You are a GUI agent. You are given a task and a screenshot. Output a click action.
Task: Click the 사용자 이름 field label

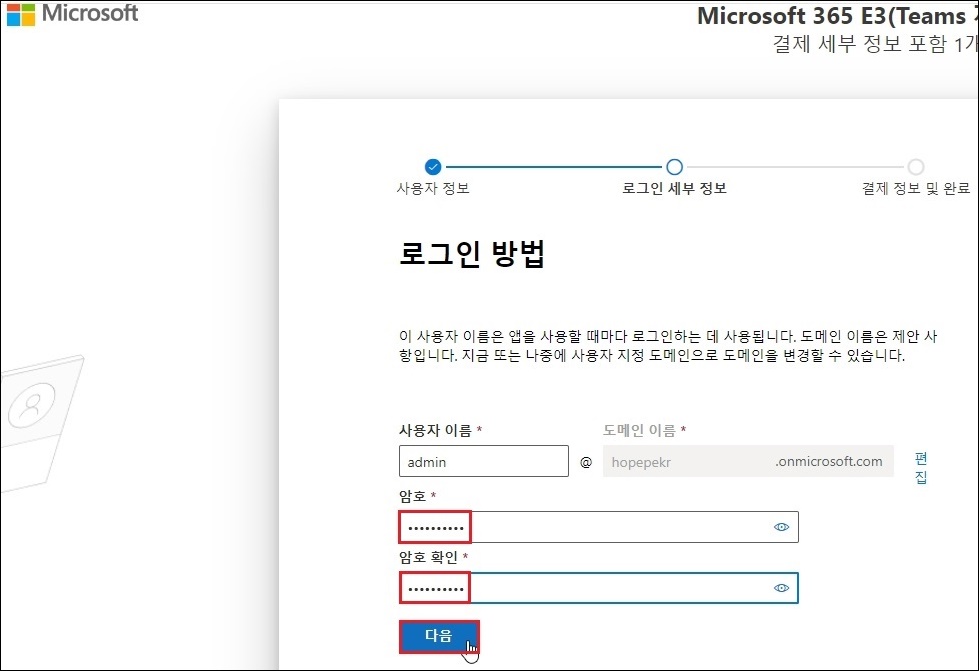tap(435, 430)
